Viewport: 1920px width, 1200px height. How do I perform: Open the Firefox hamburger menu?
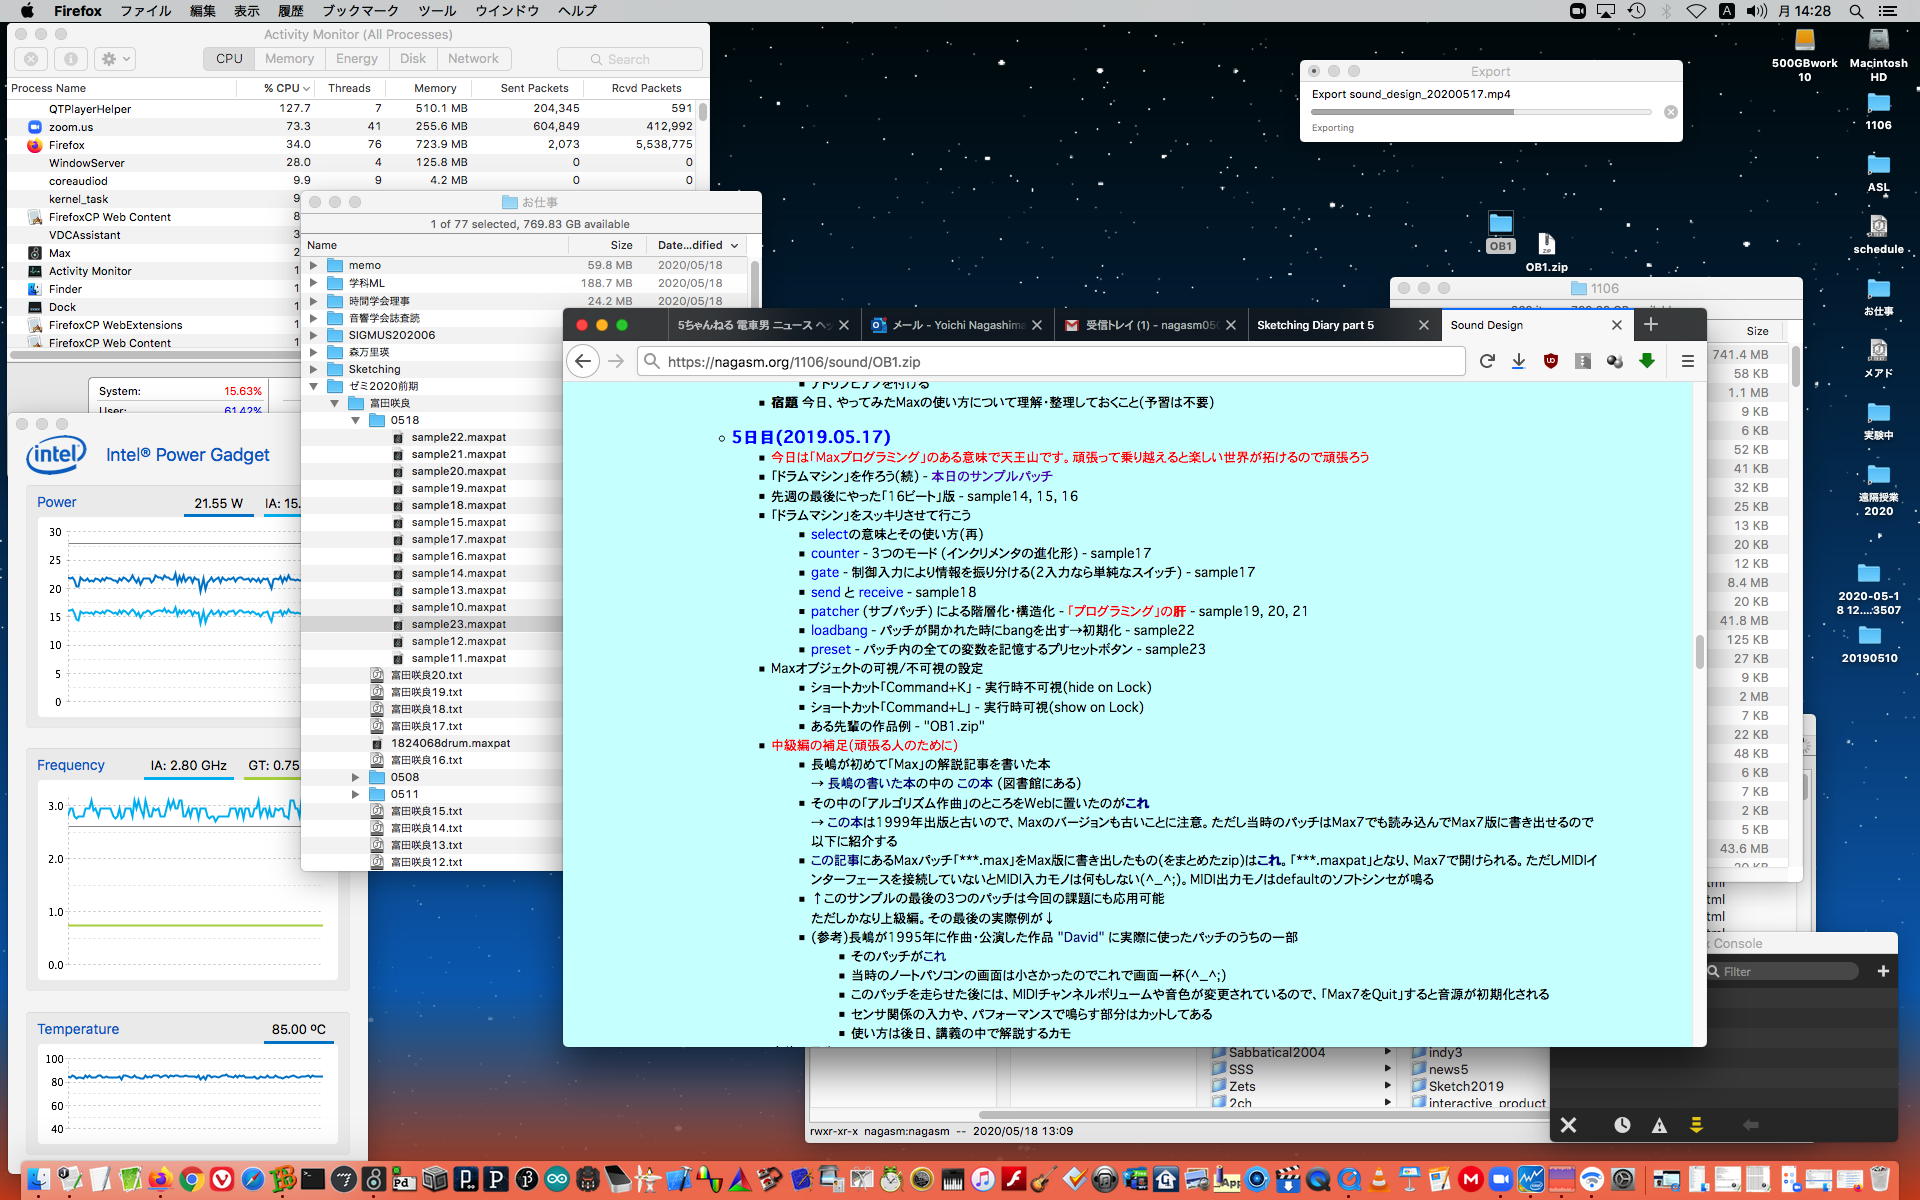1687,362
